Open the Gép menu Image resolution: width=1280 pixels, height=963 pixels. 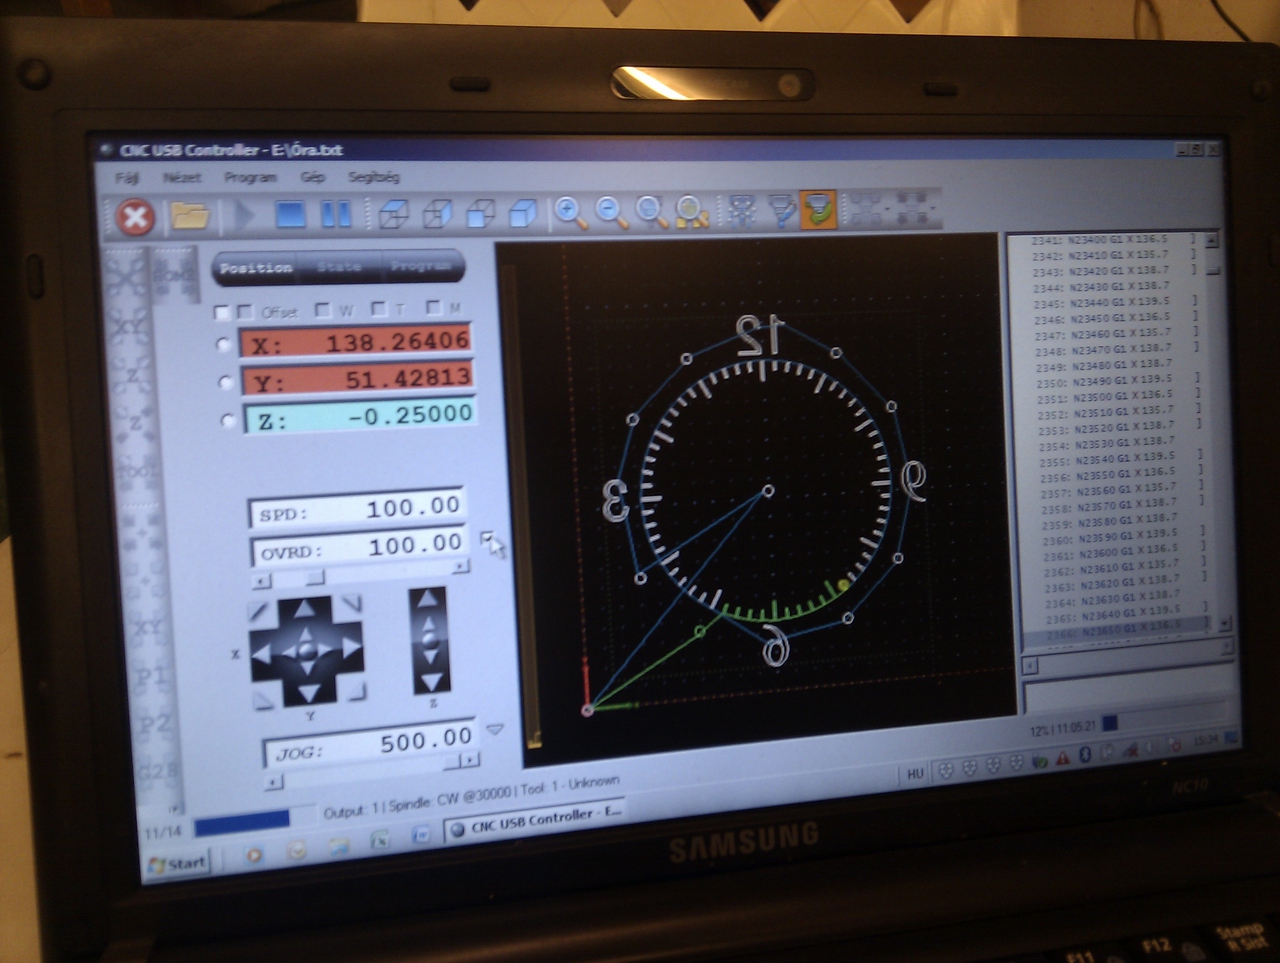[x=313, y=177]
